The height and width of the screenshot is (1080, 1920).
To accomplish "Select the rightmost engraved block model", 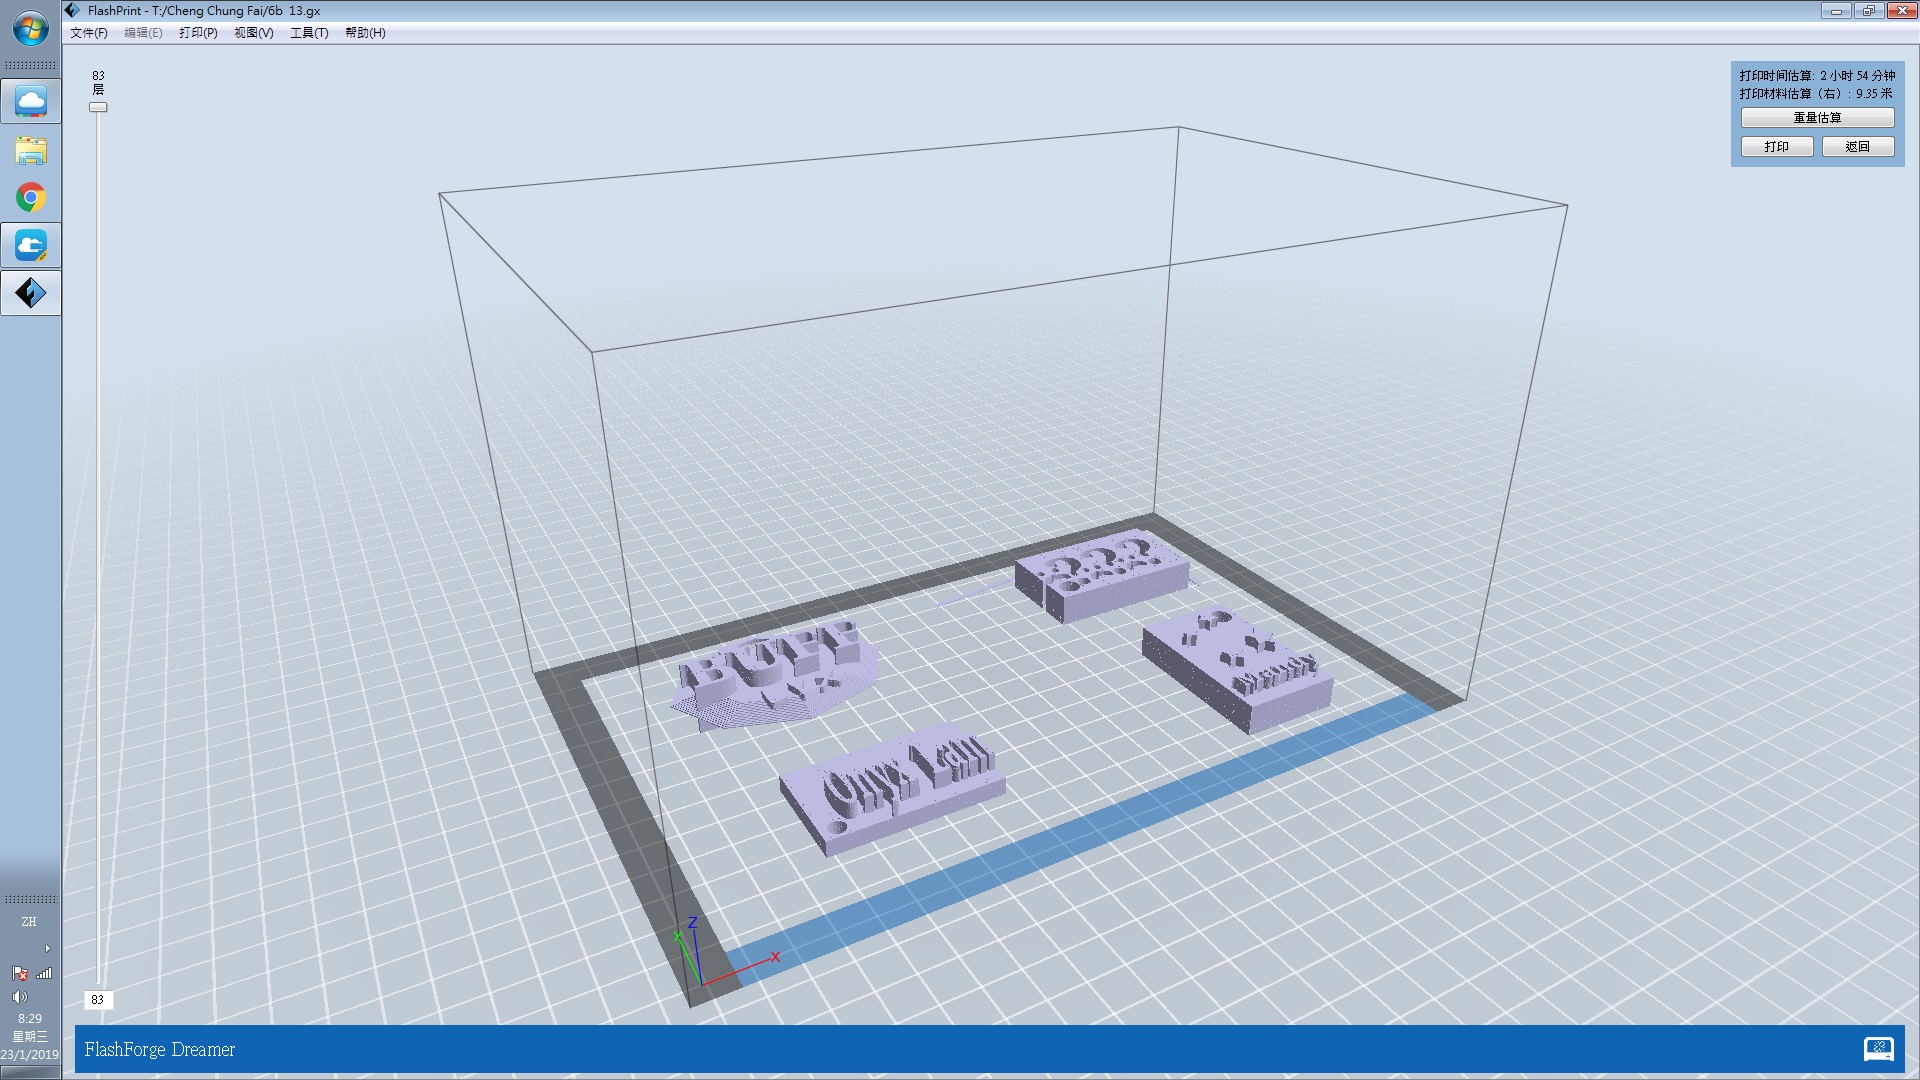I will [1238, 670].
